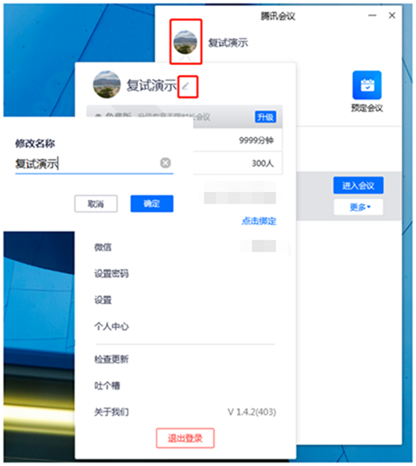
Task: Open the 设置 menu item
Action: point(103,300)
